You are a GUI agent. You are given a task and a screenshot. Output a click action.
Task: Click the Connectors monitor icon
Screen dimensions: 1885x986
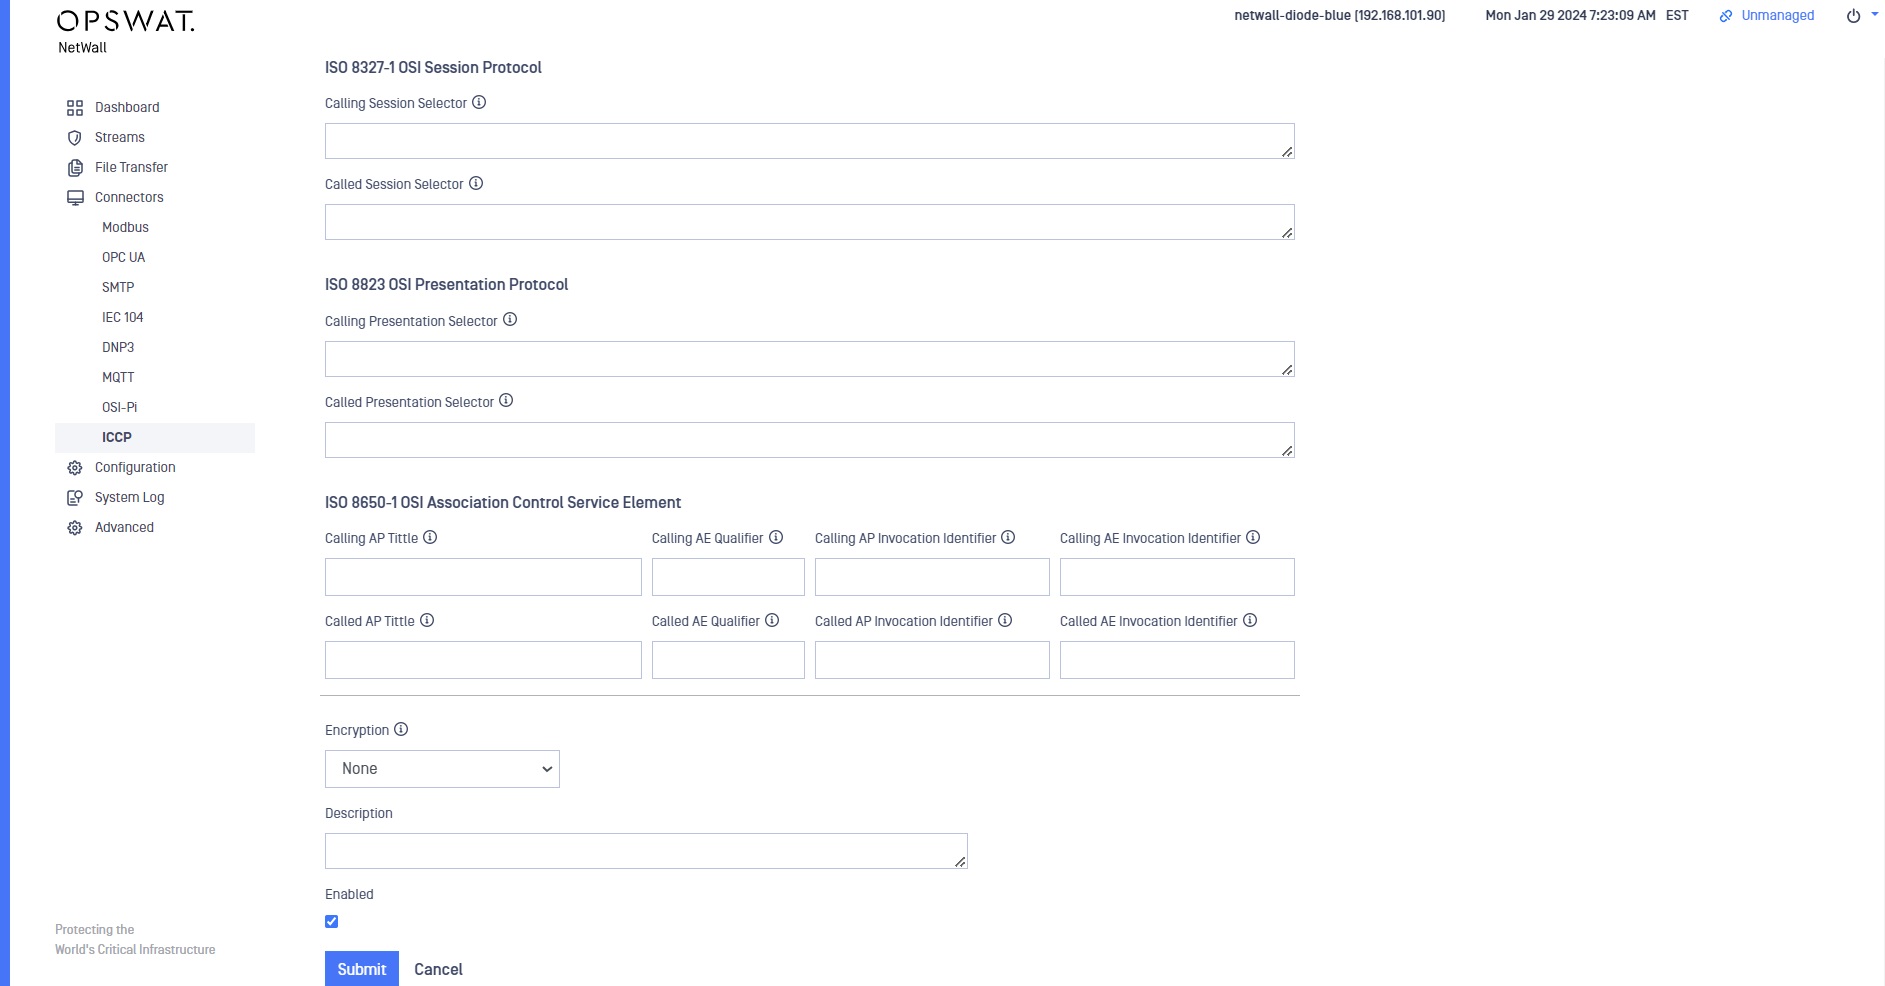coord(75,198)
